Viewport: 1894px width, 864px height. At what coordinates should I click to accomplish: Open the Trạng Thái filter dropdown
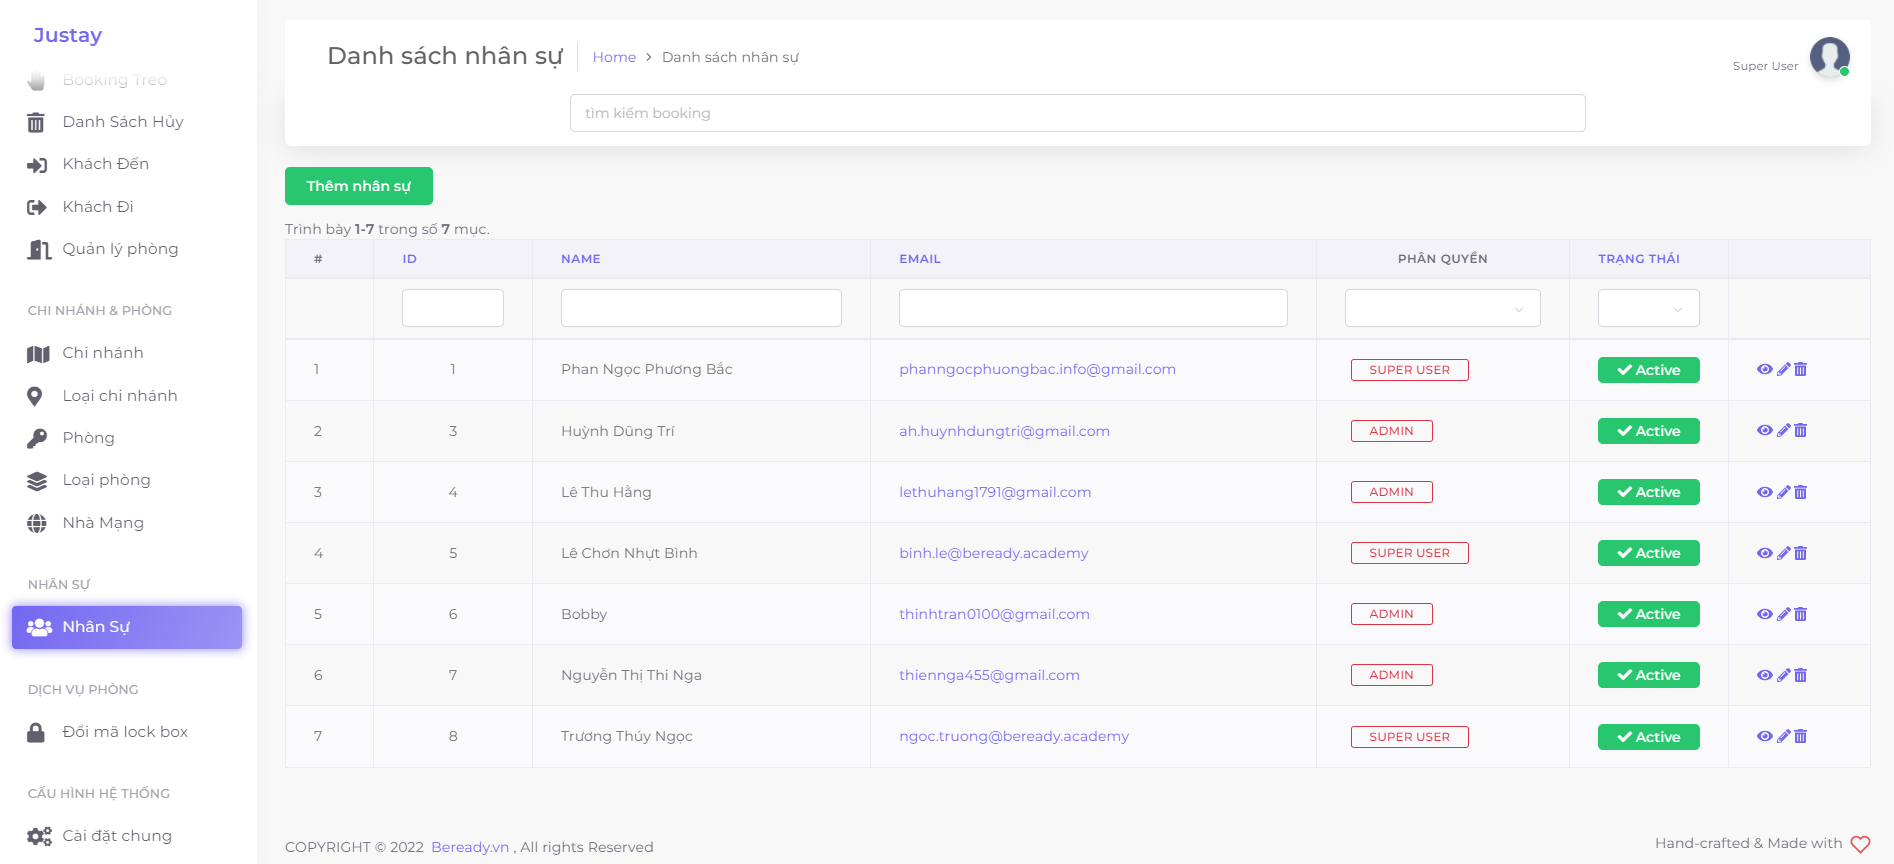coord(1648,308)
